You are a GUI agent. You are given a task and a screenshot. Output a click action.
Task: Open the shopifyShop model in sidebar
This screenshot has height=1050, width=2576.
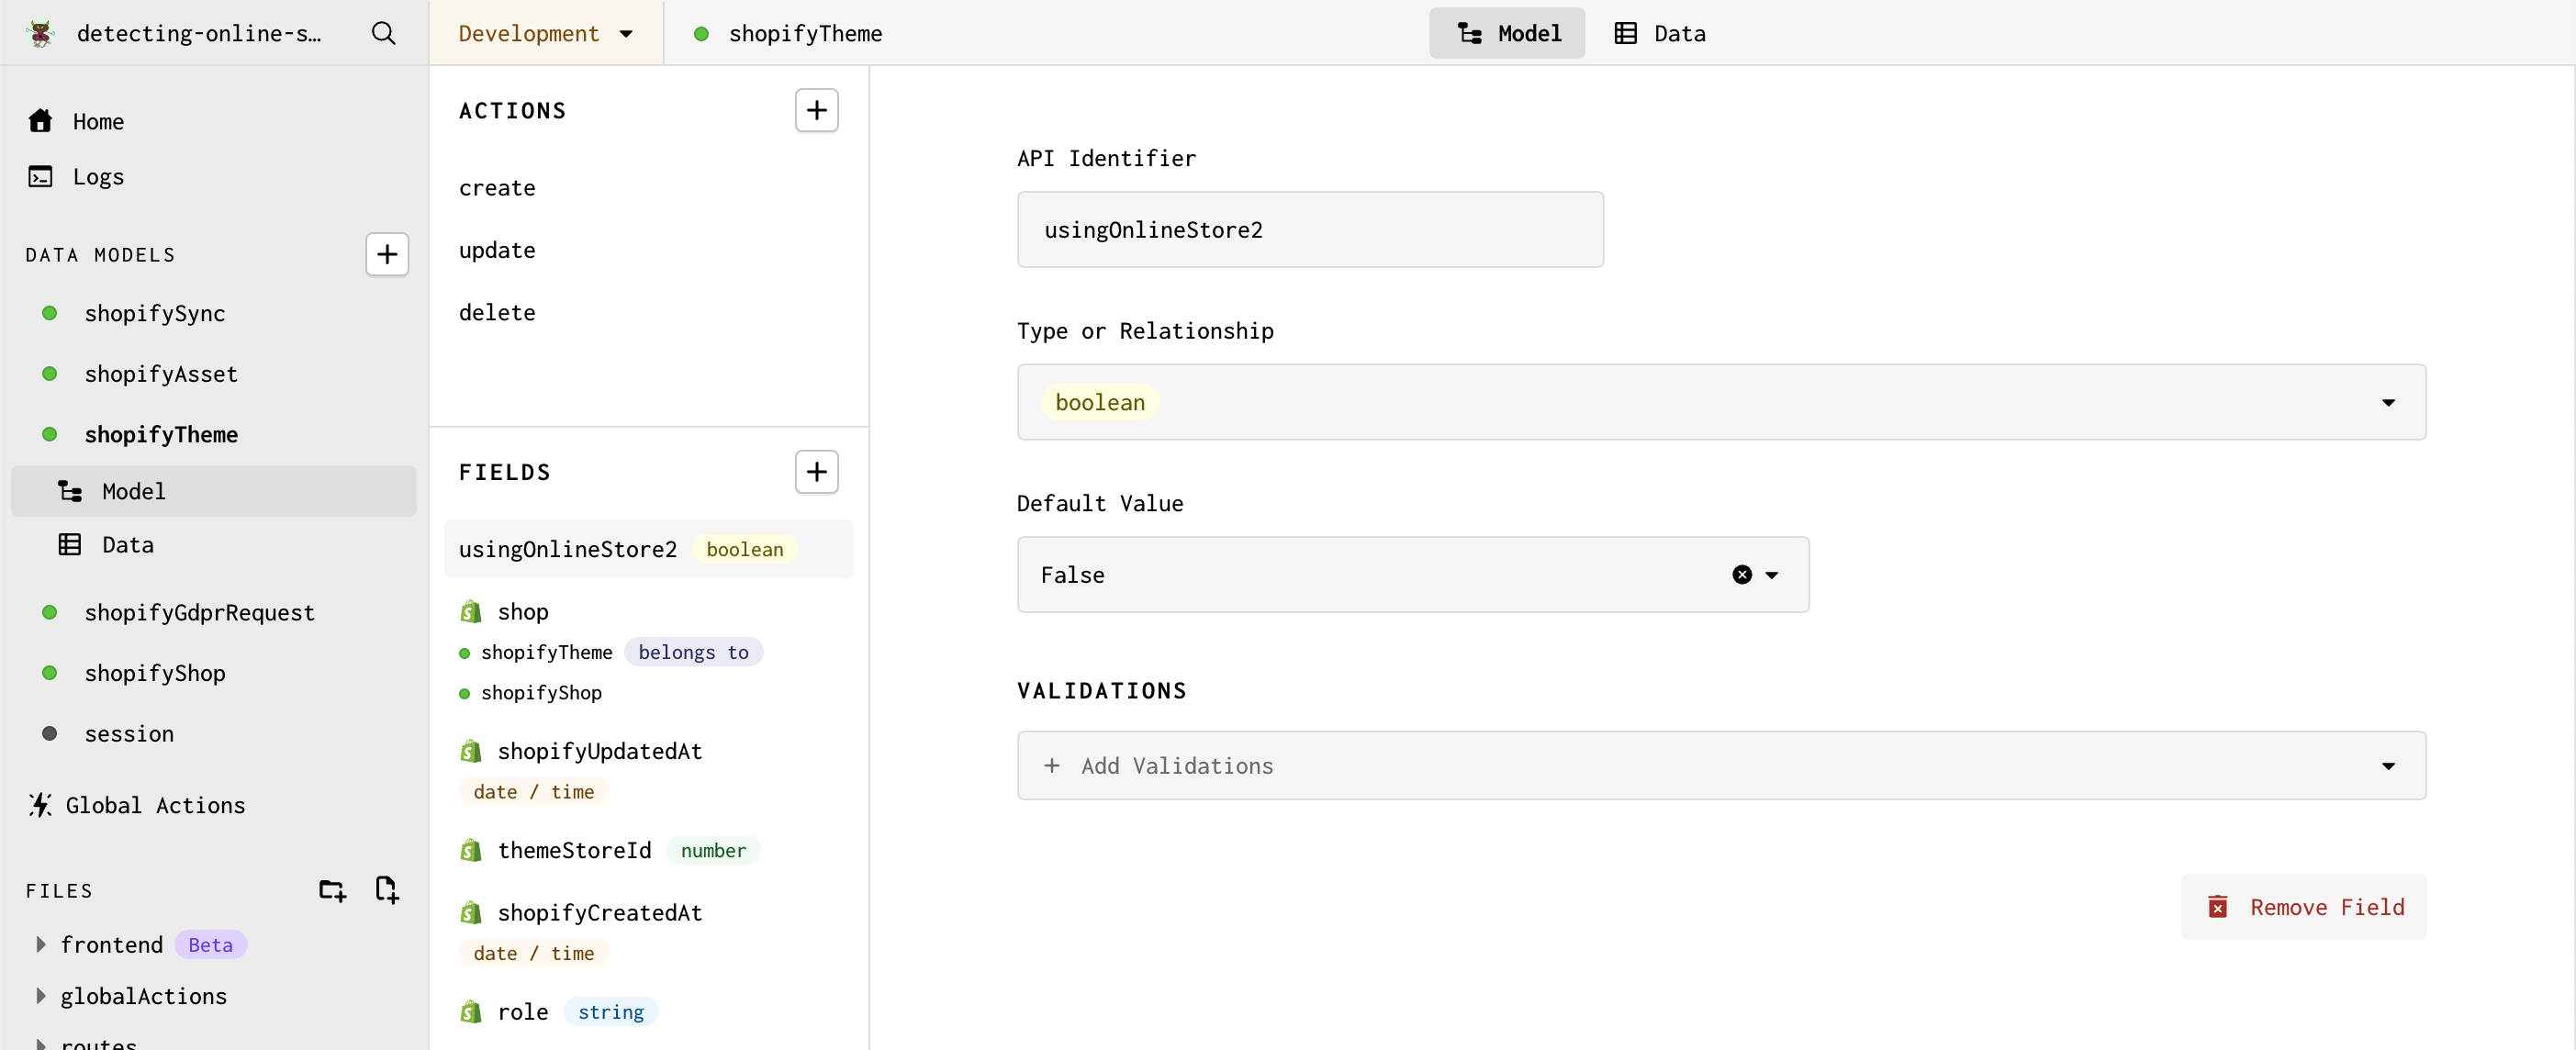(x=155, y=673)
